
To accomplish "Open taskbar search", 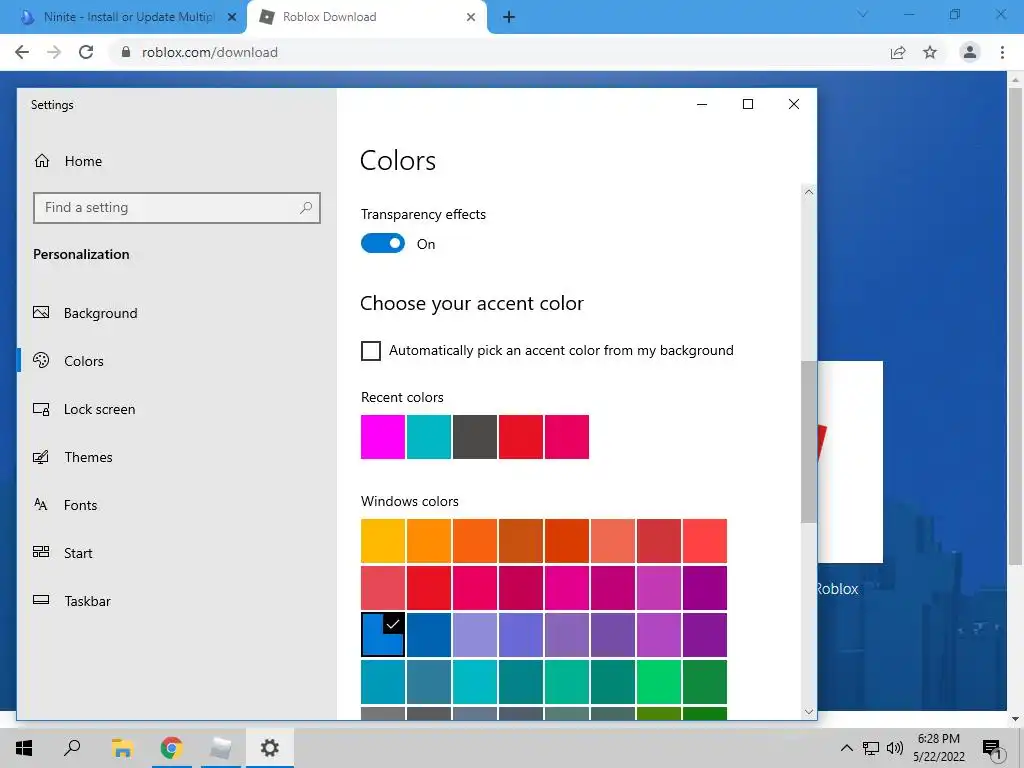I will pos(72,748).
